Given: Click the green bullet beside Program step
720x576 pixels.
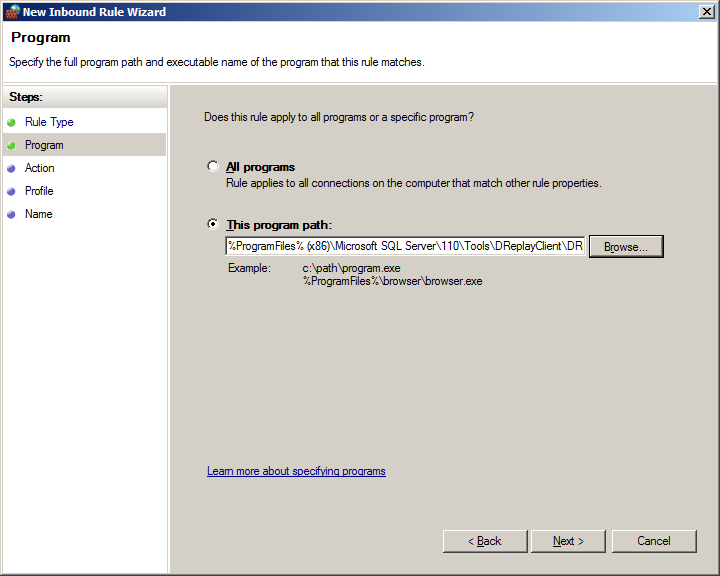Looking at the screenshot, I should pyautogui.click(x=11, y=145).
